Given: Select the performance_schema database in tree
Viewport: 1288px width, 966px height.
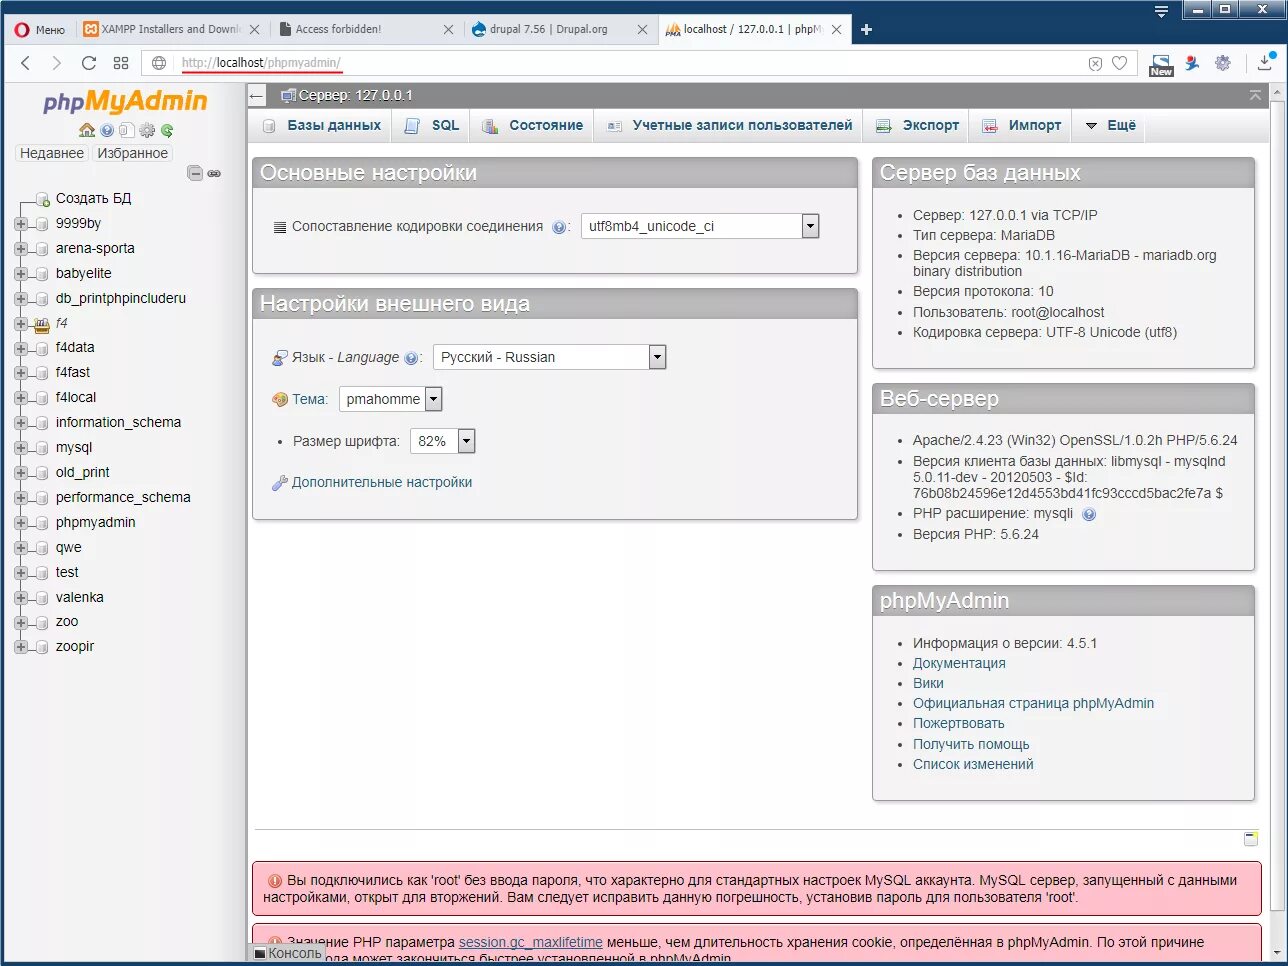Looking at the screenshot, I should pyautogui.click(x=123, y=497).
